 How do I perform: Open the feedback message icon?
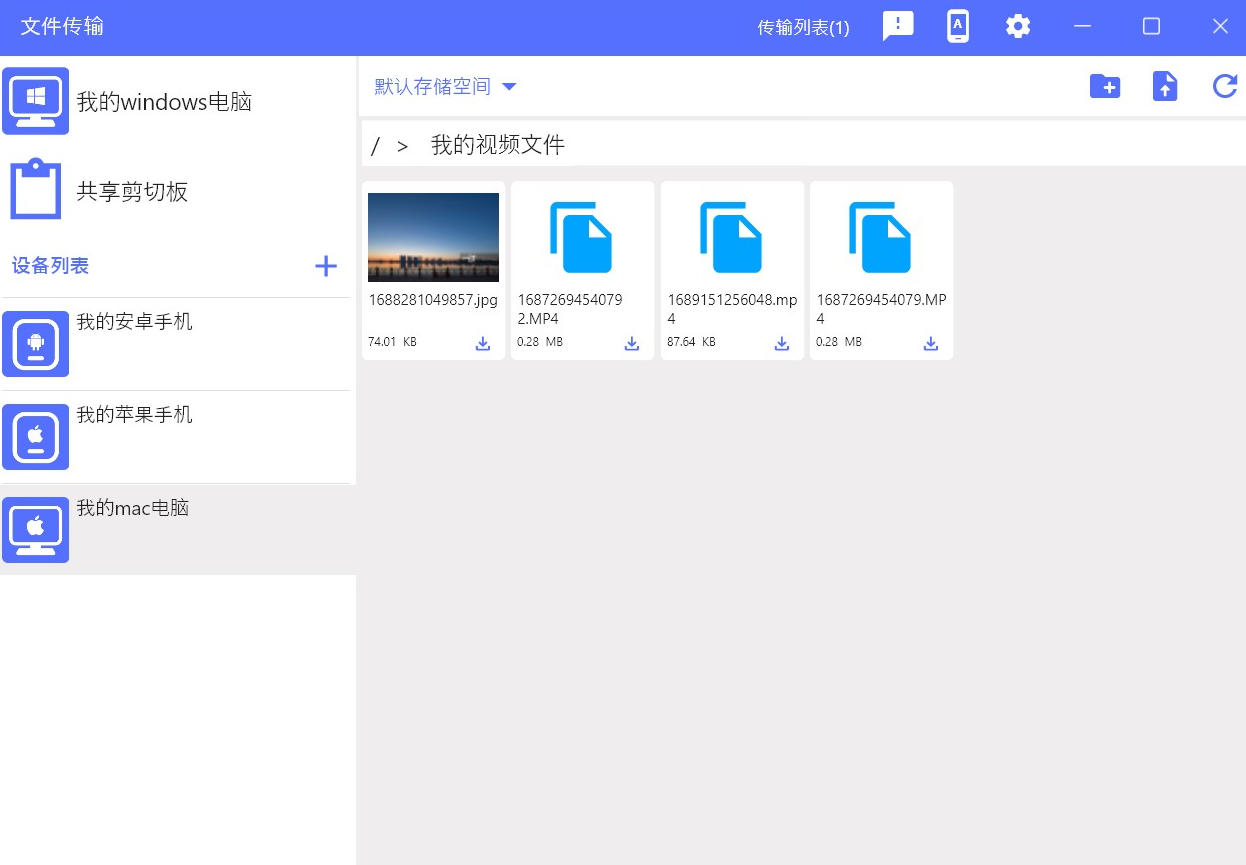pos(898,27)
